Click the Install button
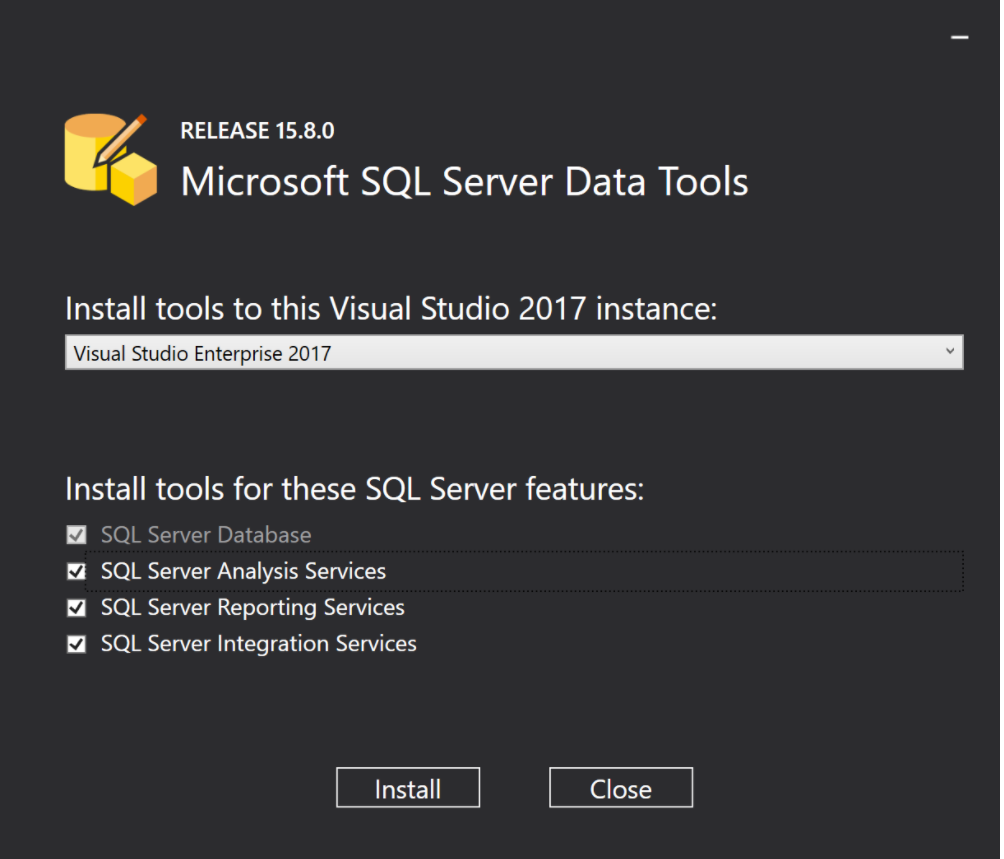 tap(407, 787)
